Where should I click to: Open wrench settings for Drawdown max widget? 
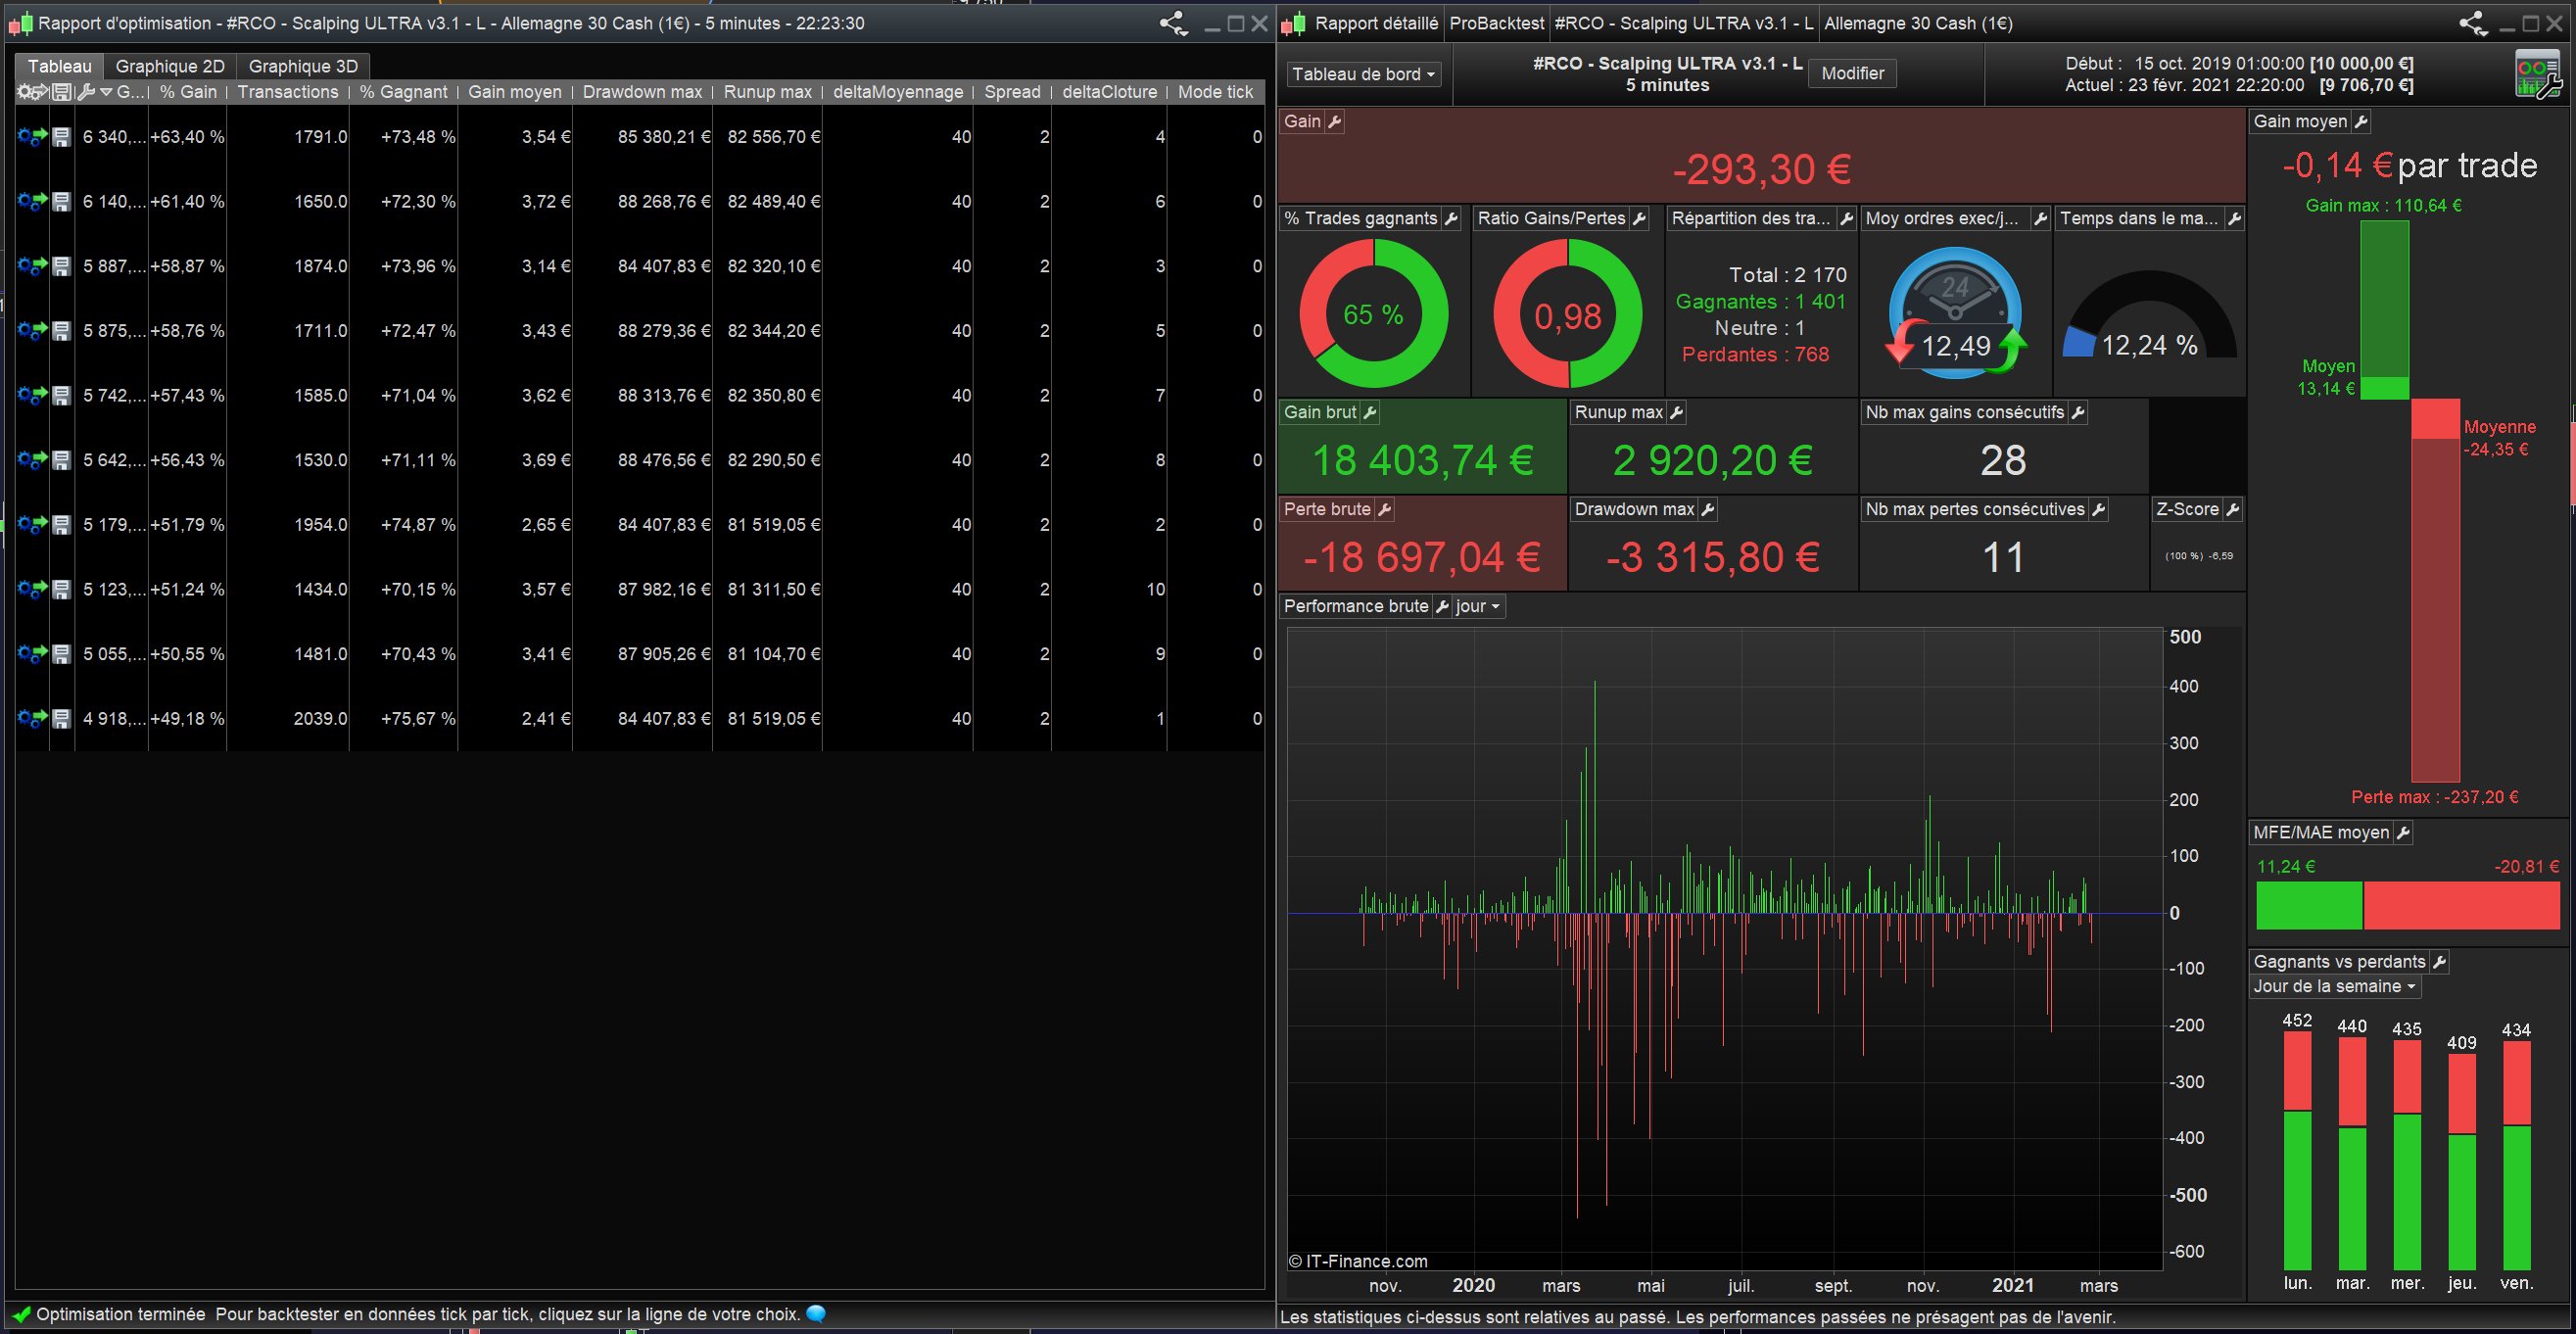(x=1708, y=510)
